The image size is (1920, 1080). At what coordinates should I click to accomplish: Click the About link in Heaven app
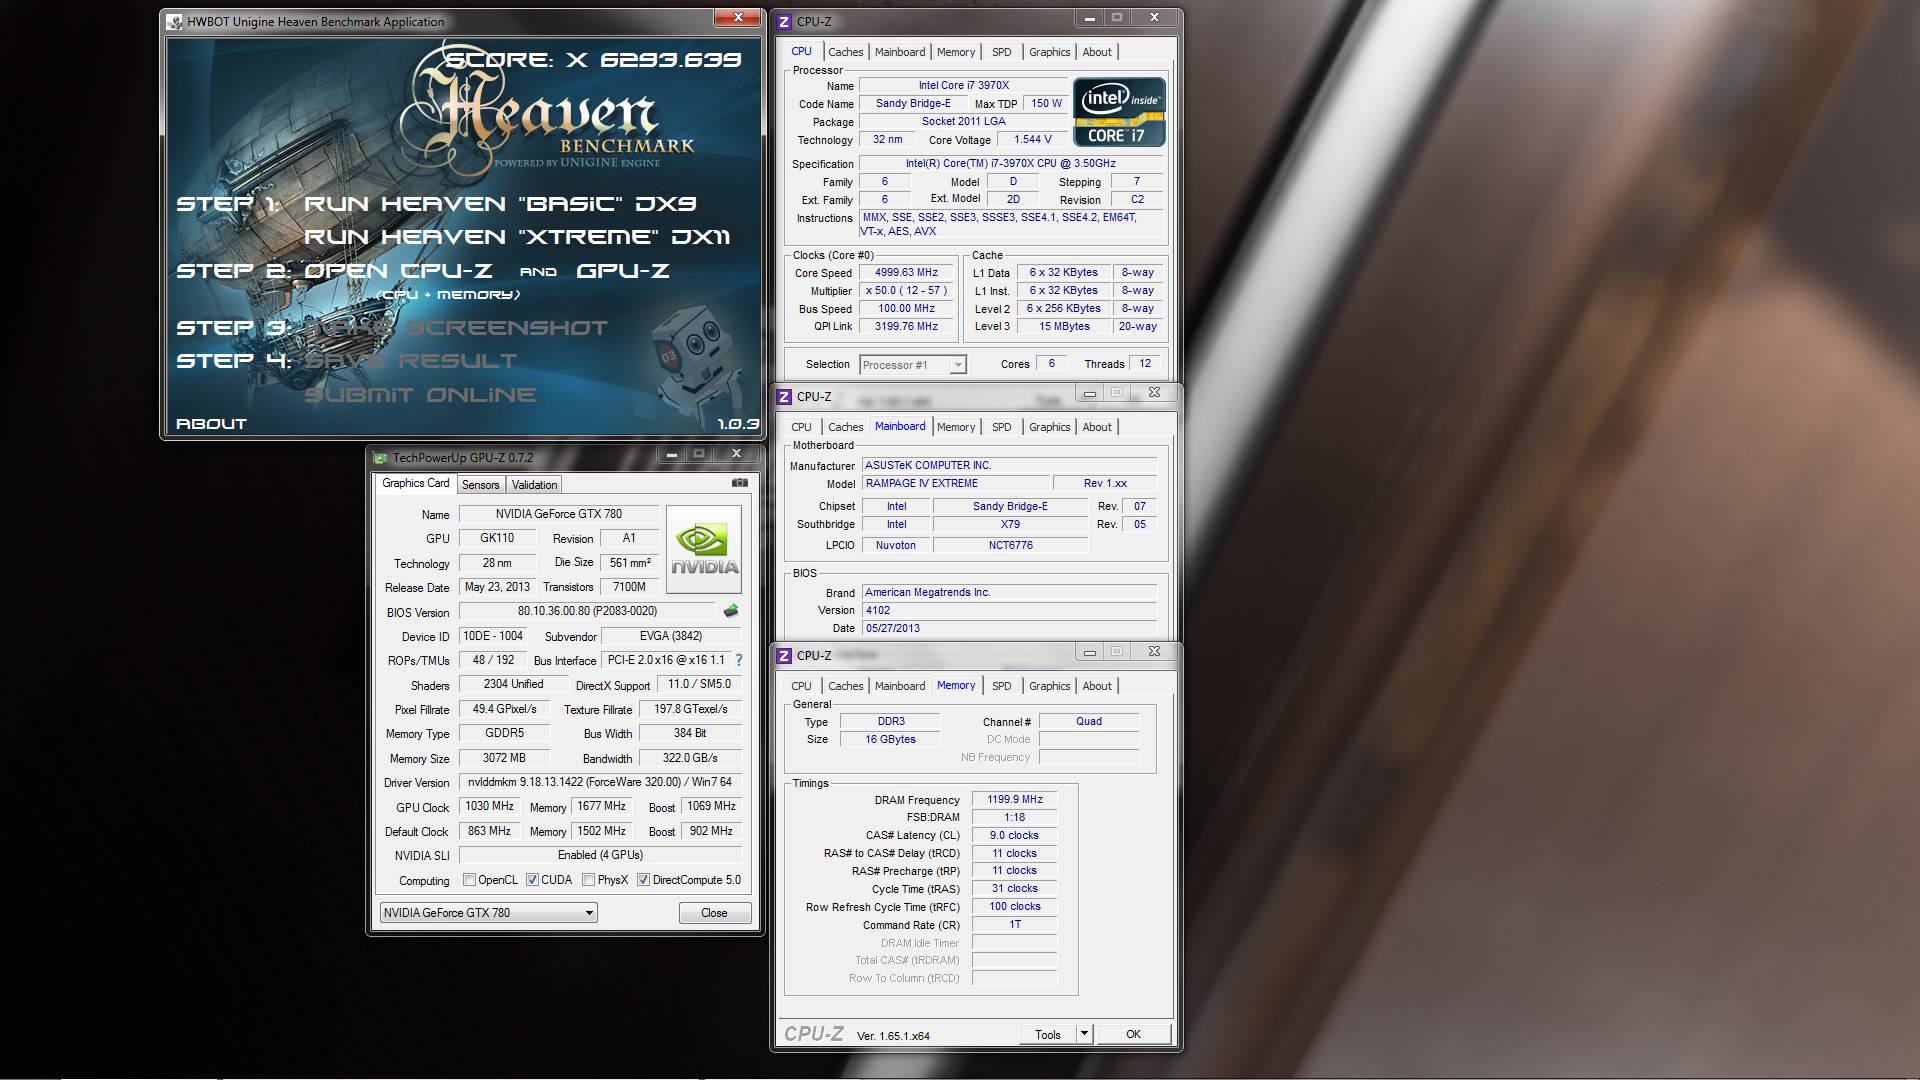click(x=211, y=424)
